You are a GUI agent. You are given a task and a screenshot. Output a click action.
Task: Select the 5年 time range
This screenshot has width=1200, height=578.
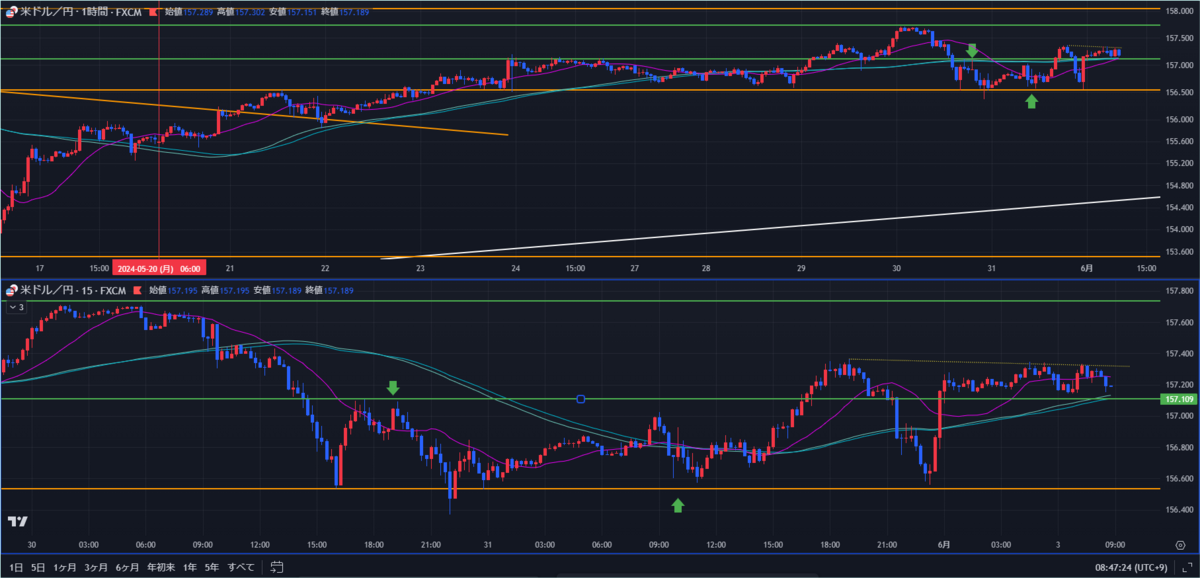click(212, 567)
